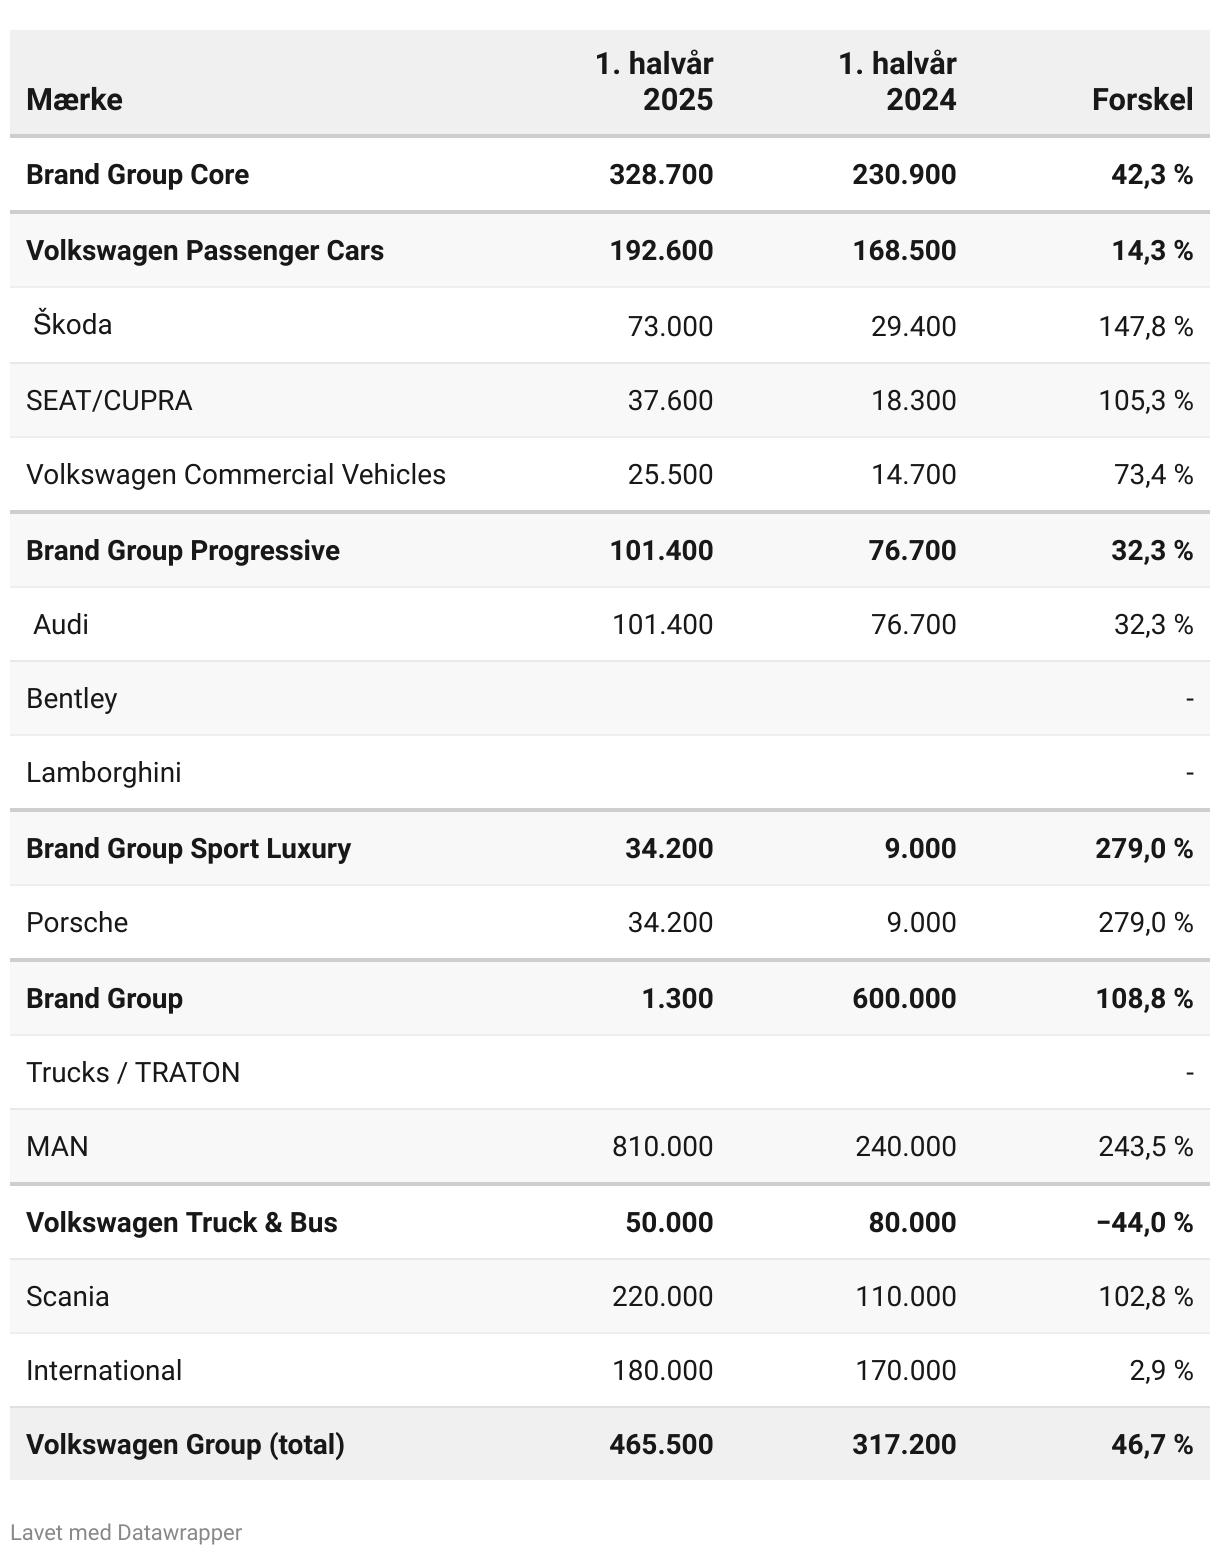Click the 1. halvår 2025 column header
The height and width of the screenshot is (1556, 1220).
pos(655,81)
